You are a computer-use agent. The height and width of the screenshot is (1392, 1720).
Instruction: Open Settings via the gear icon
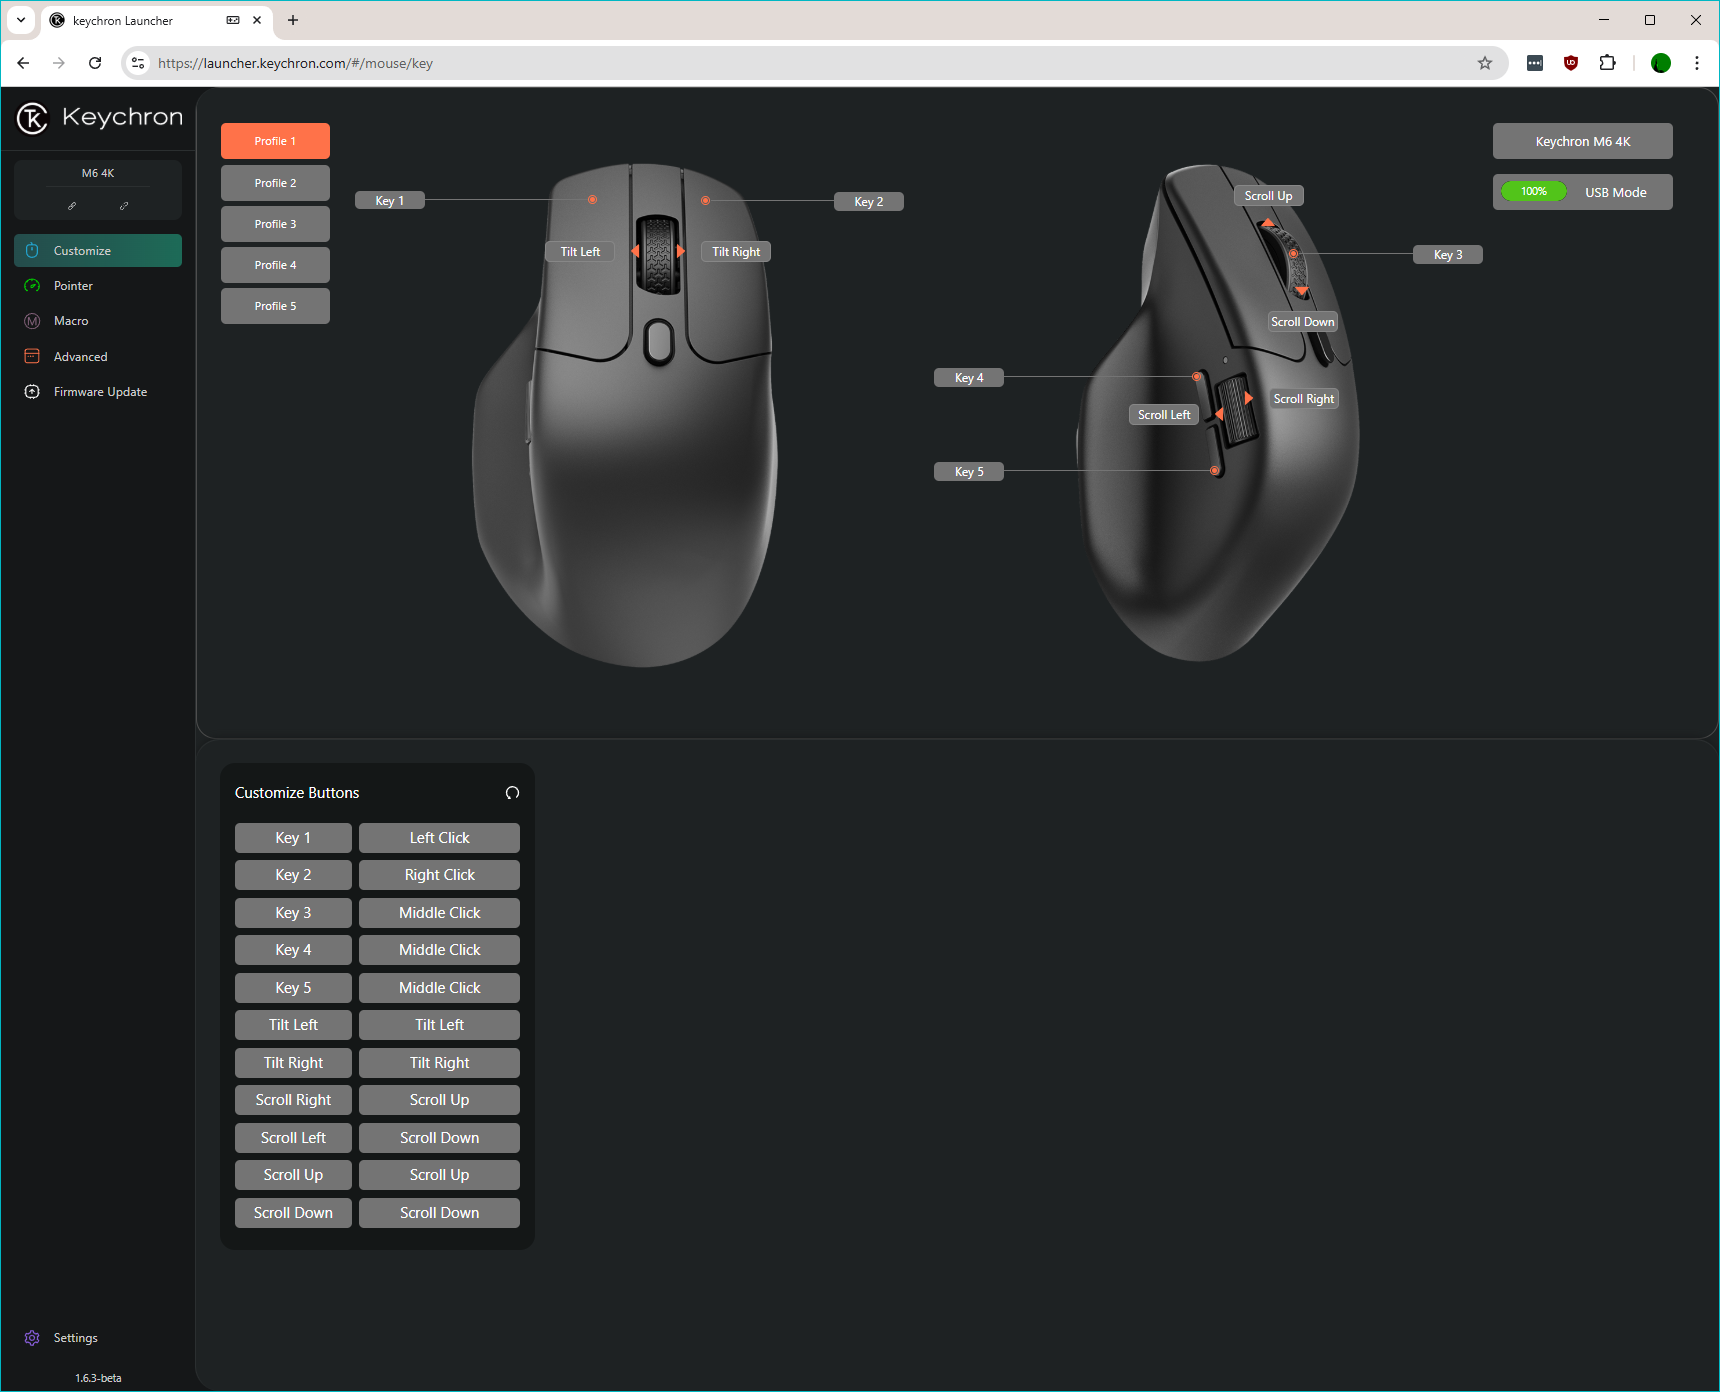pyautogui.click(x=32, y=1338)
